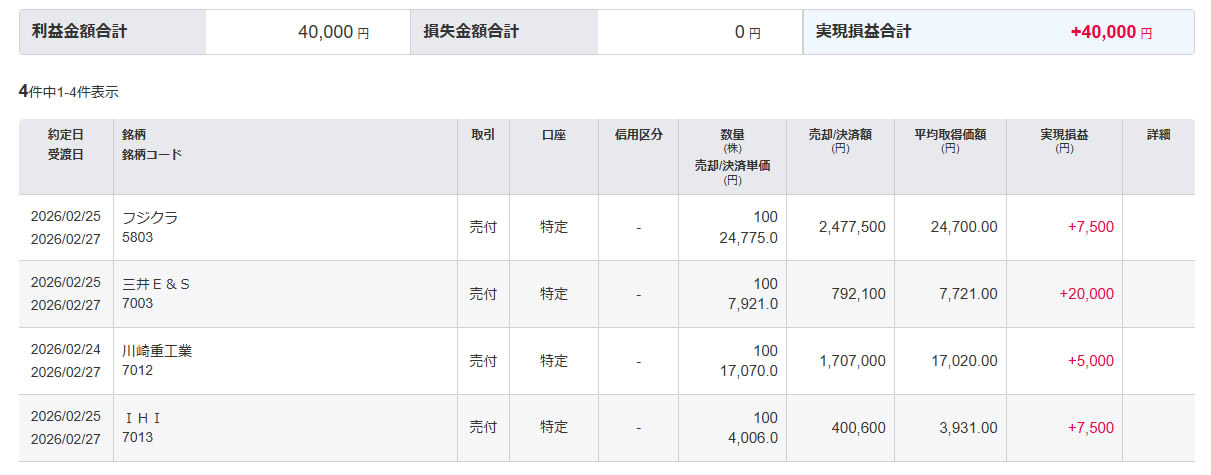Click stock code 5803

(137, 238)
